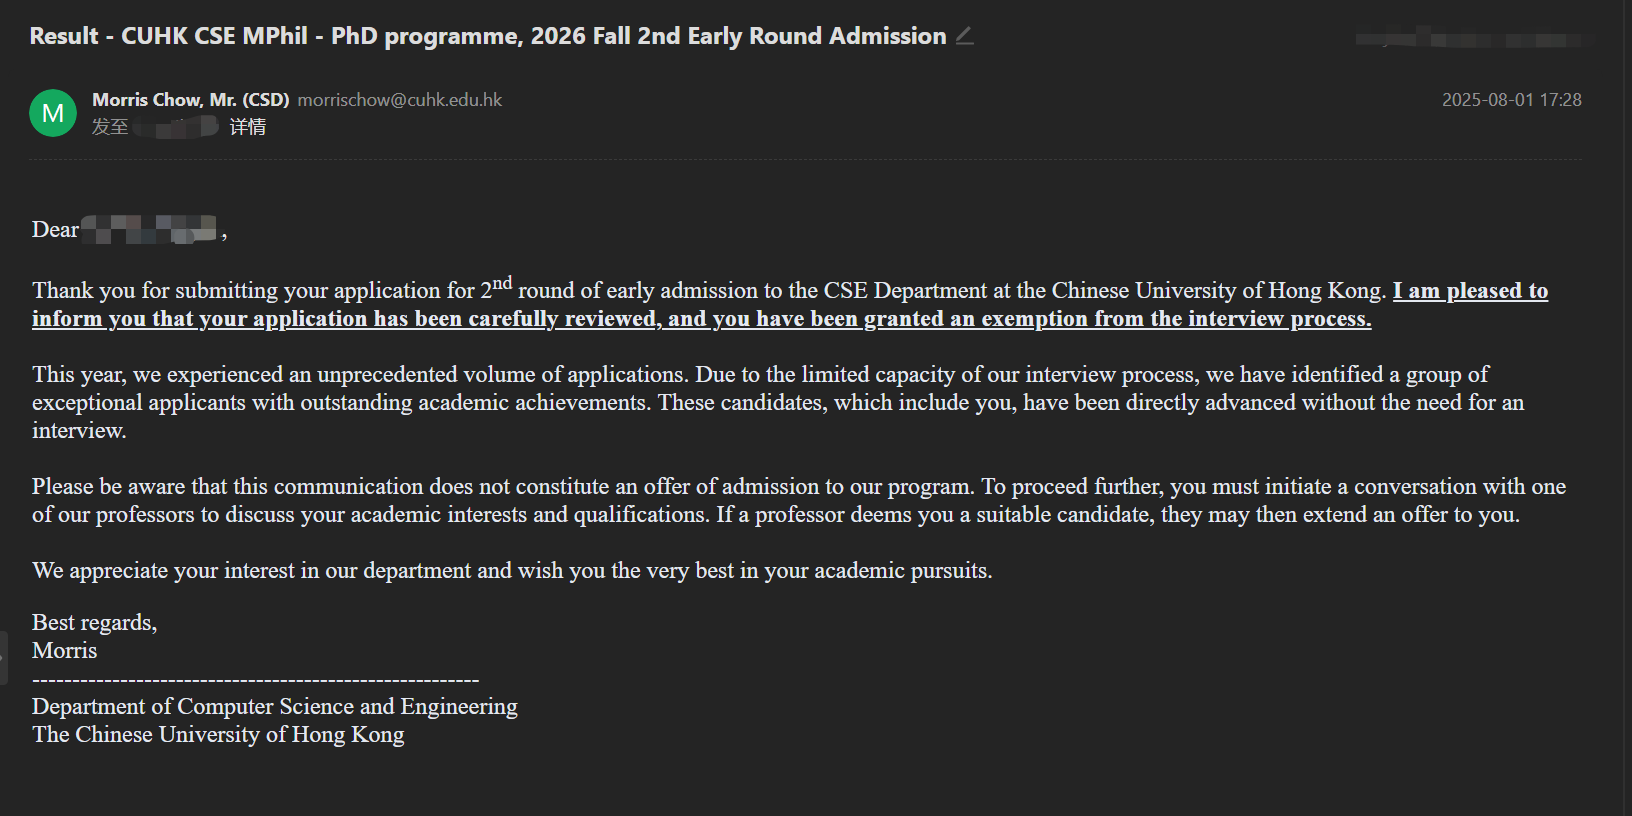Click "Department of Computer Science and Engineering" text
Image resolution: width=1632 pixels, height=816 pixels.
[x=275, y=706]
